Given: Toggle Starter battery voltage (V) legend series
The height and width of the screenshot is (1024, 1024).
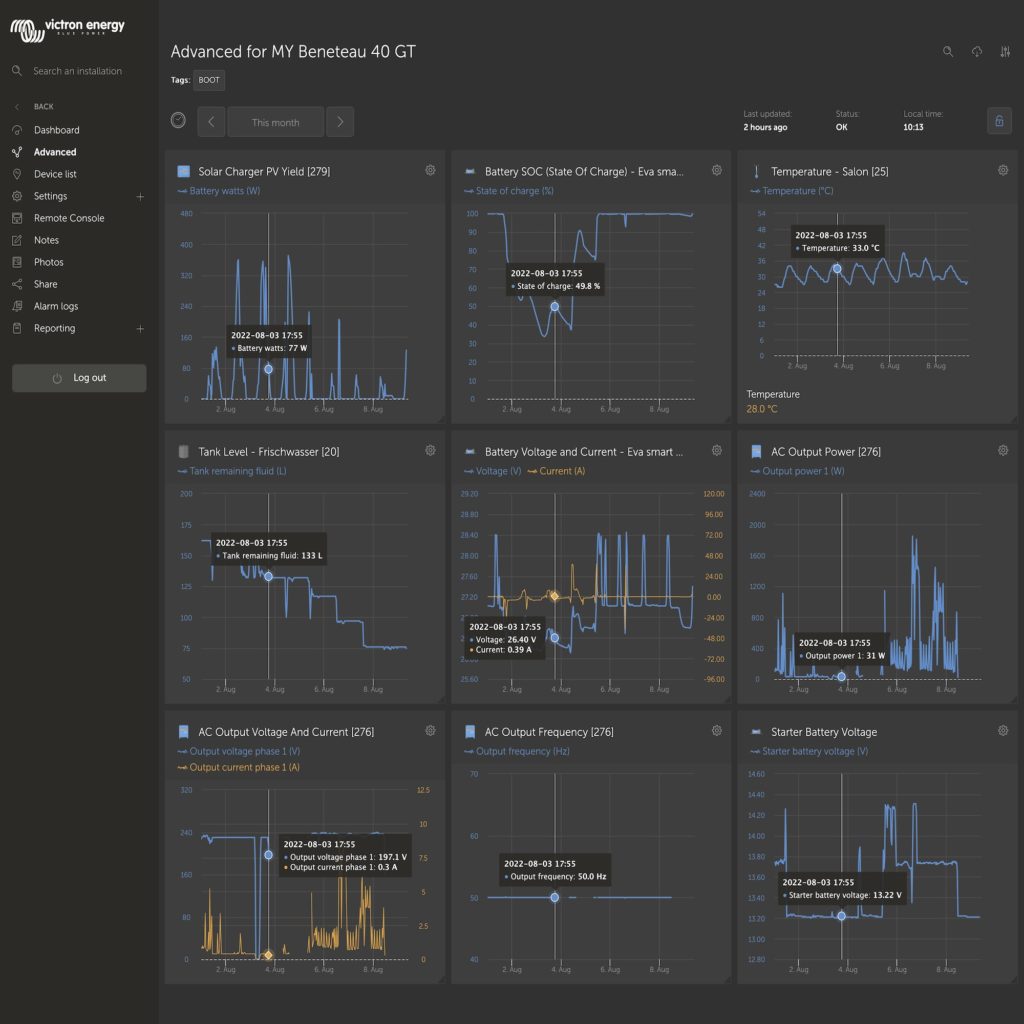Looking at the screenshot, I should (x=809, y=751).
